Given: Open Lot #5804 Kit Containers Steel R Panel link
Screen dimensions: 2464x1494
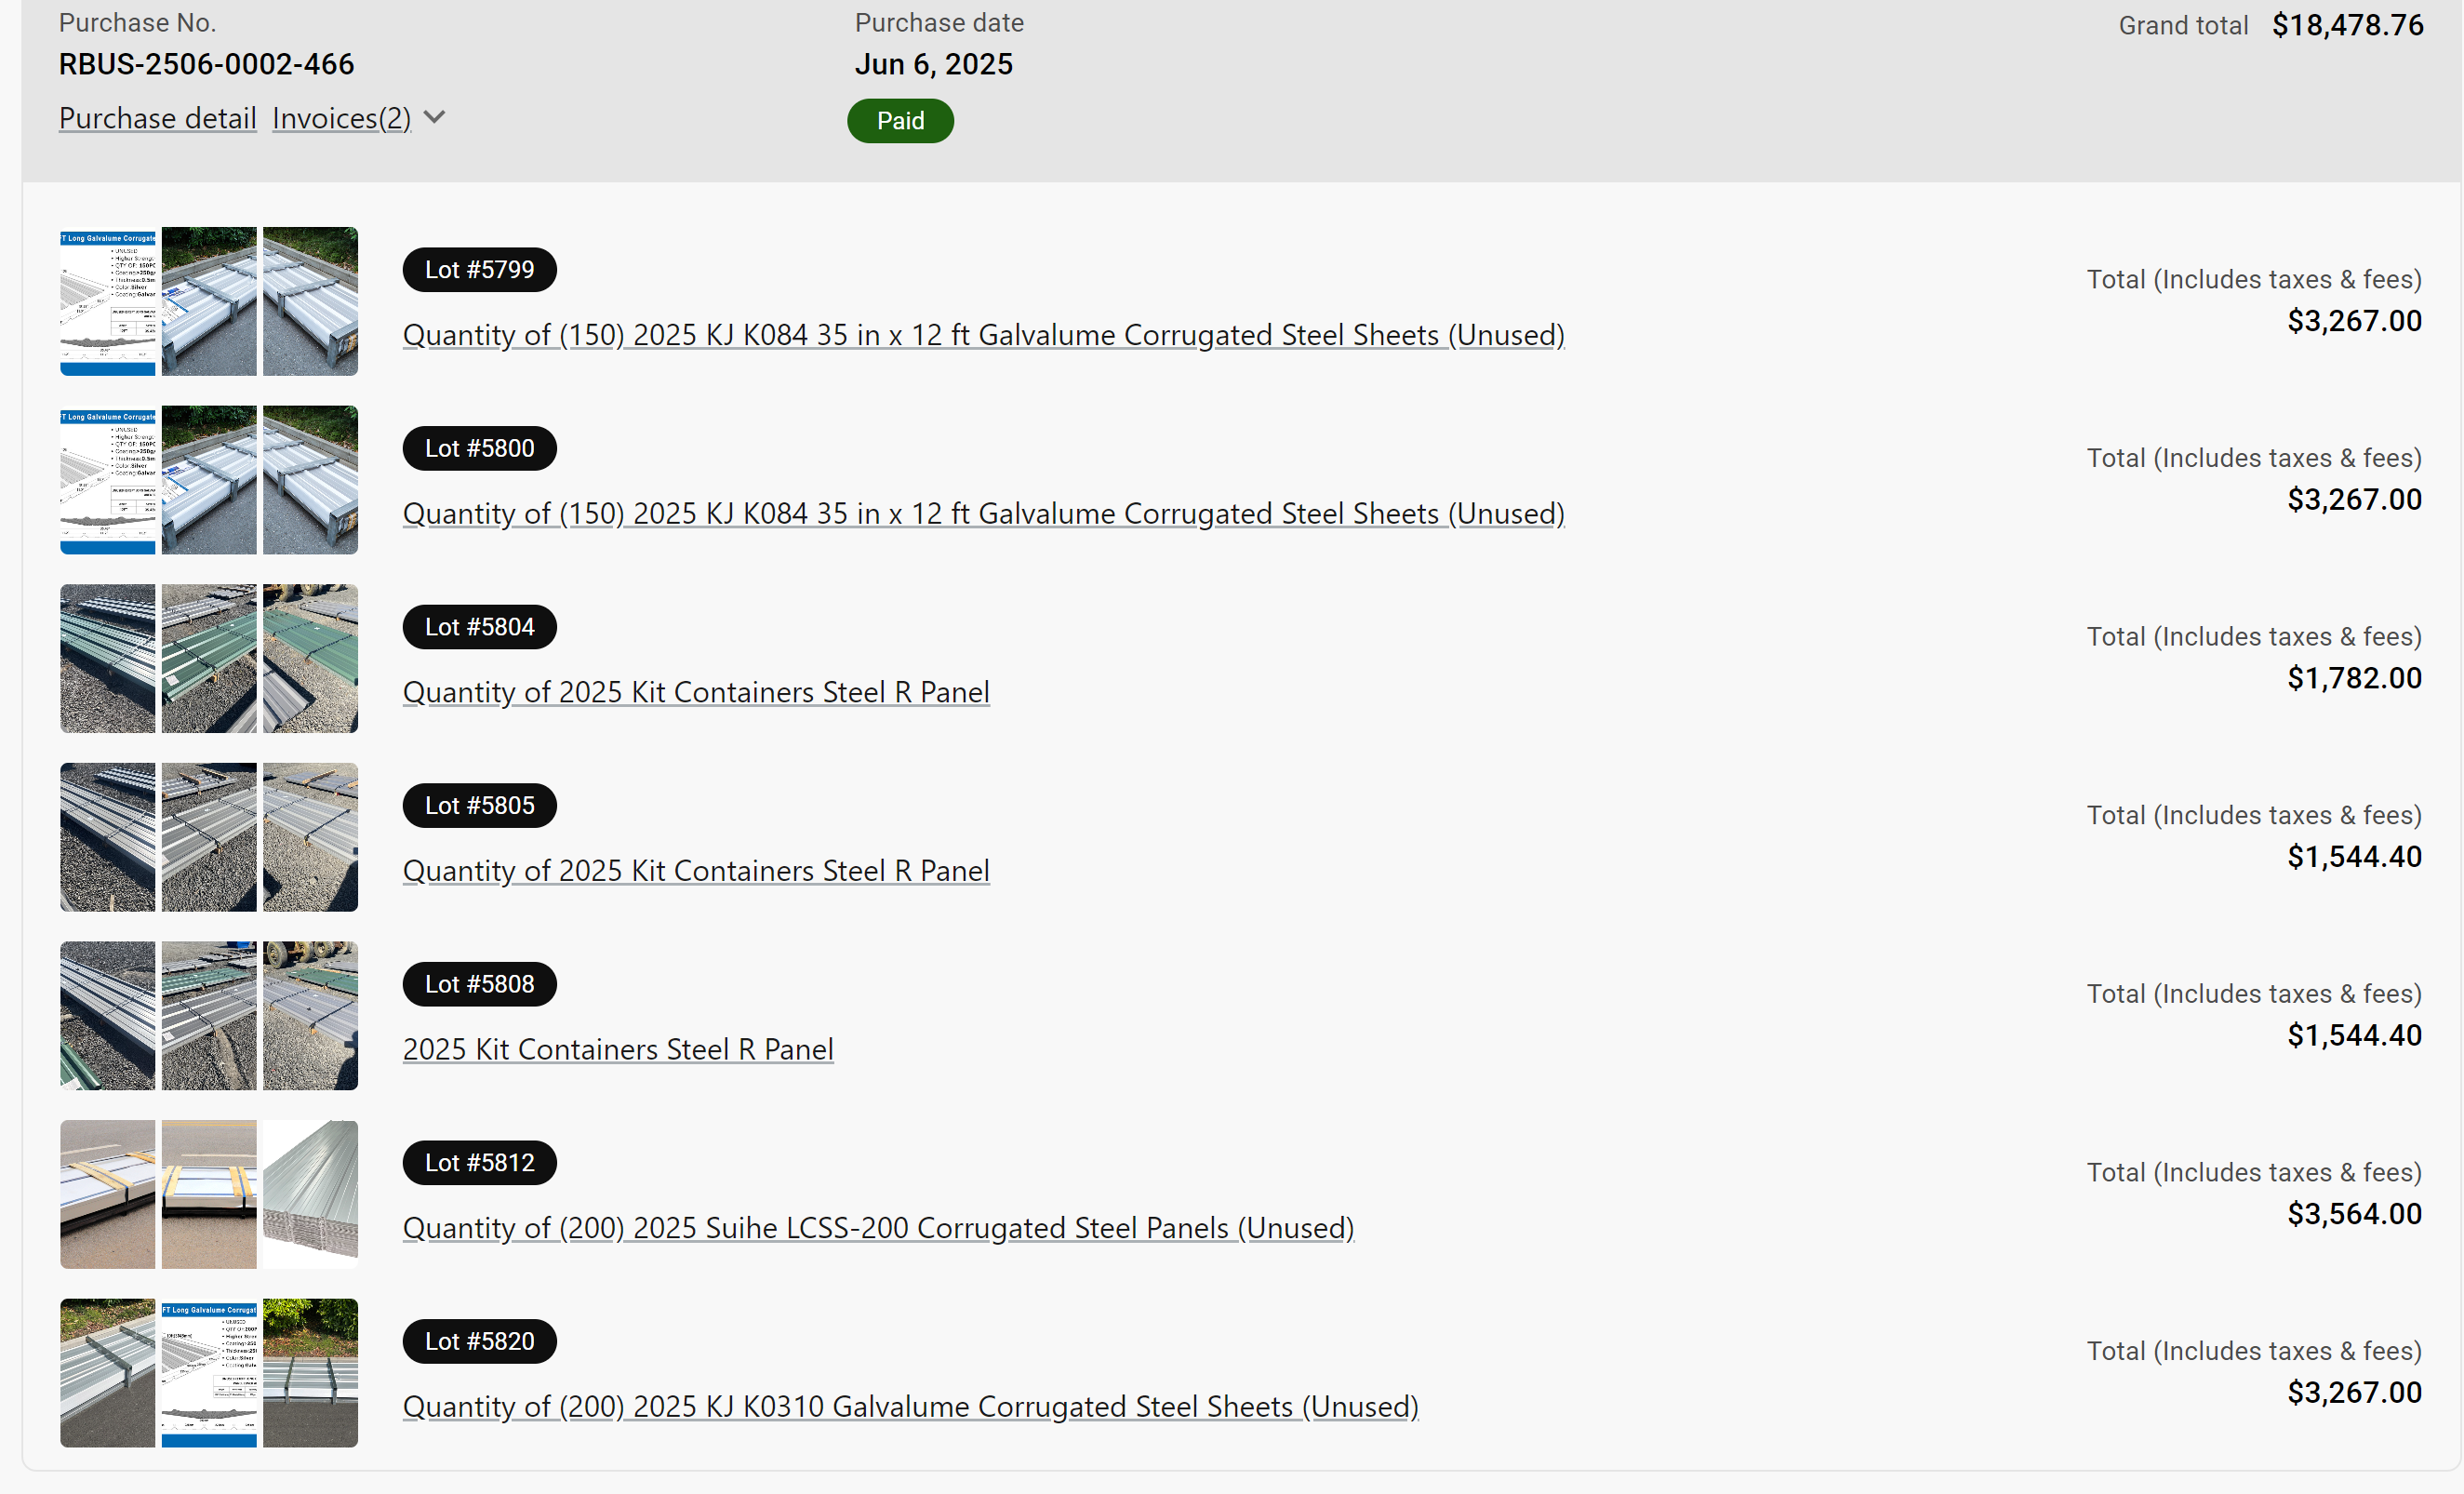Looking at the screenshot, I should click(x=696, y=692).
